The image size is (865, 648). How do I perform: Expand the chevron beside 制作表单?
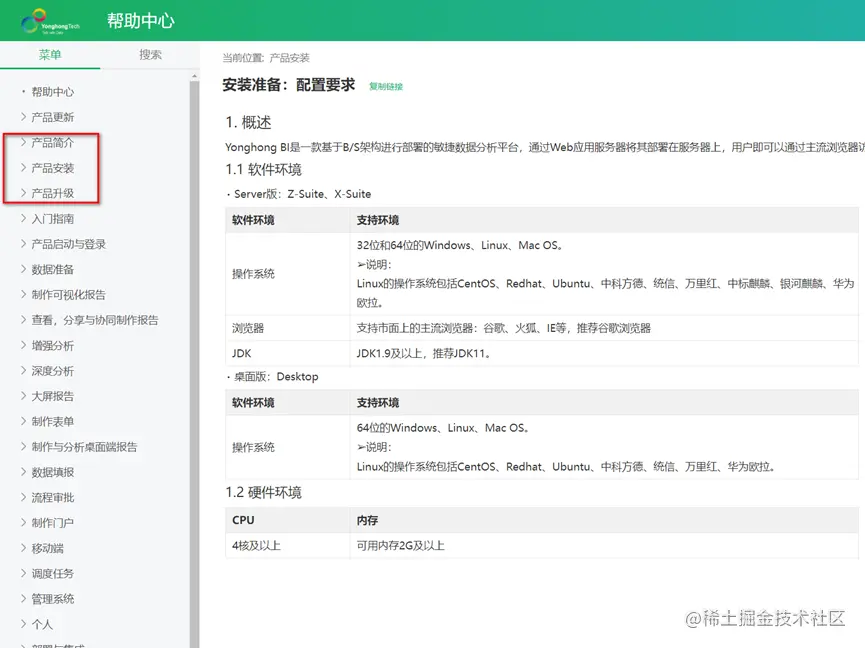(23, 421)
